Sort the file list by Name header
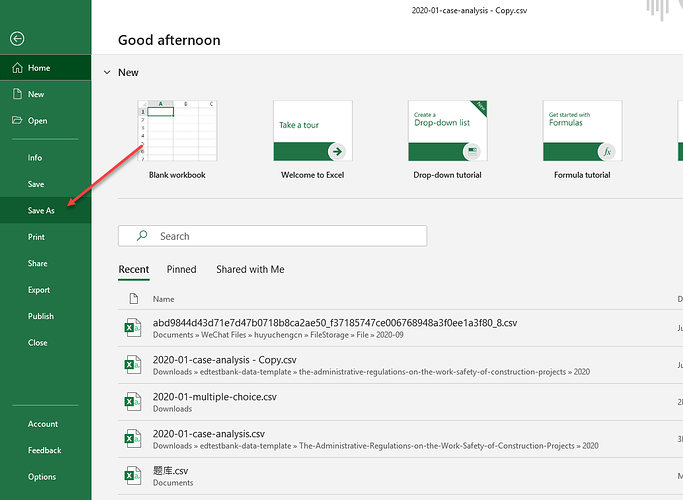 [x=163, y=299]
